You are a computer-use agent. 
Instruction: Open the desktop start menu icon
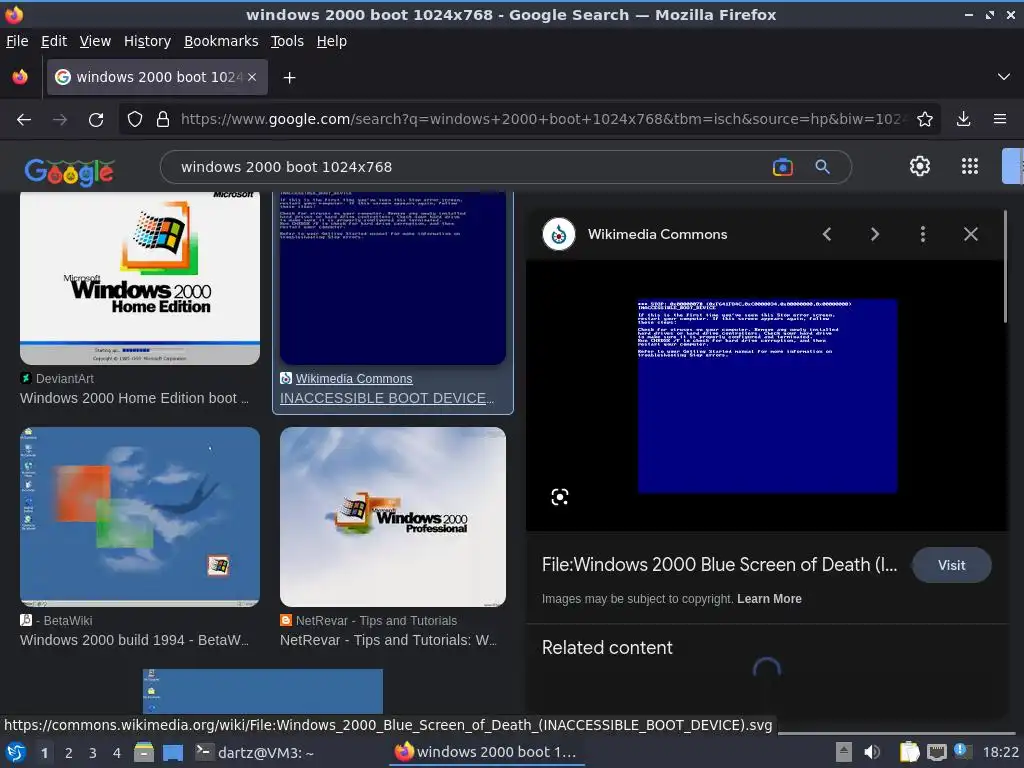click(16, 752)
